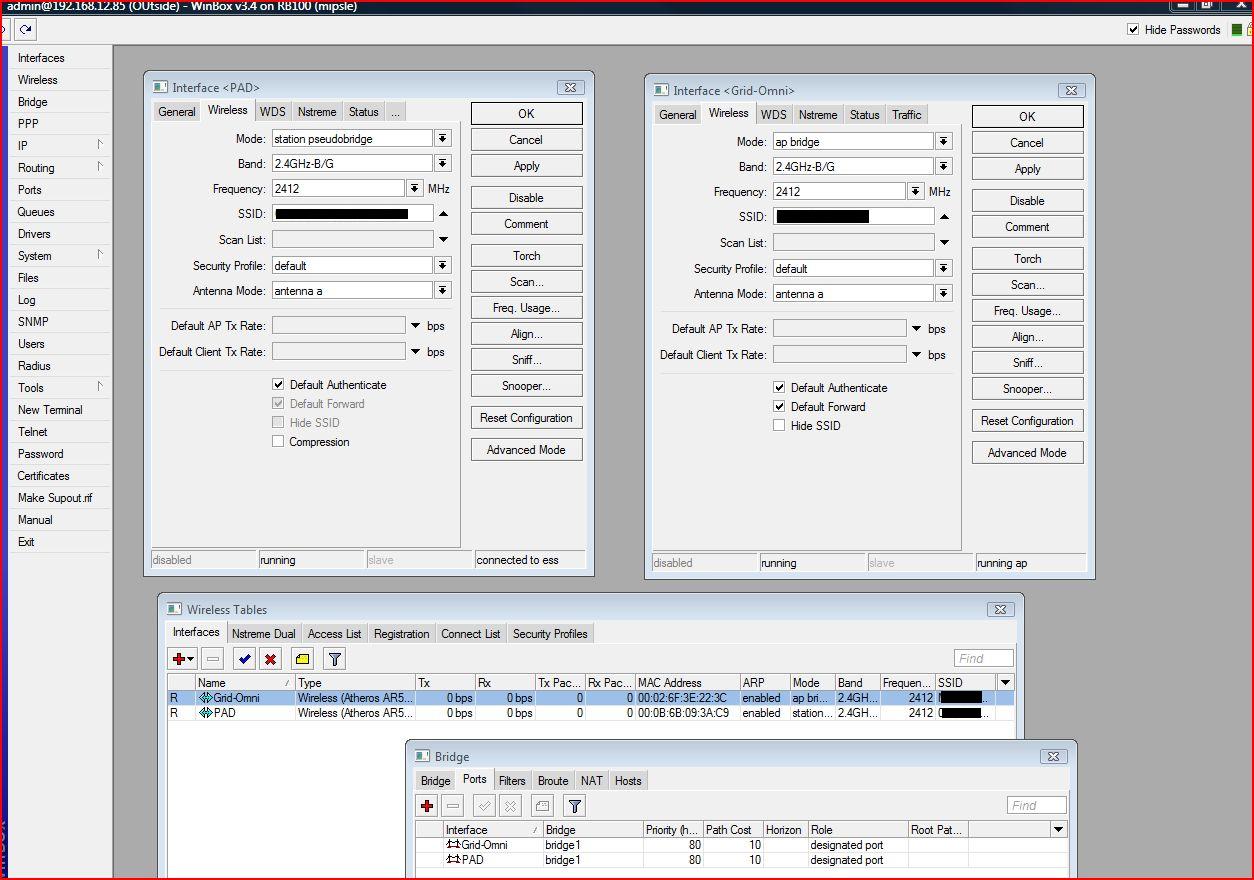Toggle the Hide Passwords checkbox

click(x=1133, y=30)
